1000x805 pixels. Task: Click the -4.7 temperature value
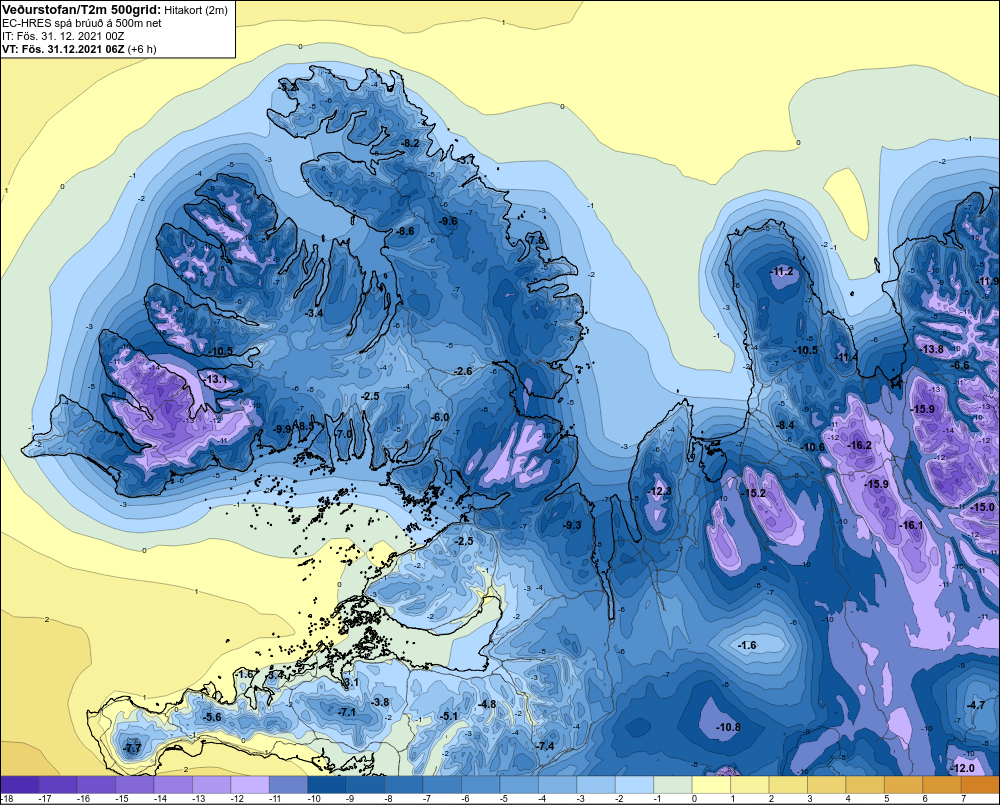[x=976, y=705]
